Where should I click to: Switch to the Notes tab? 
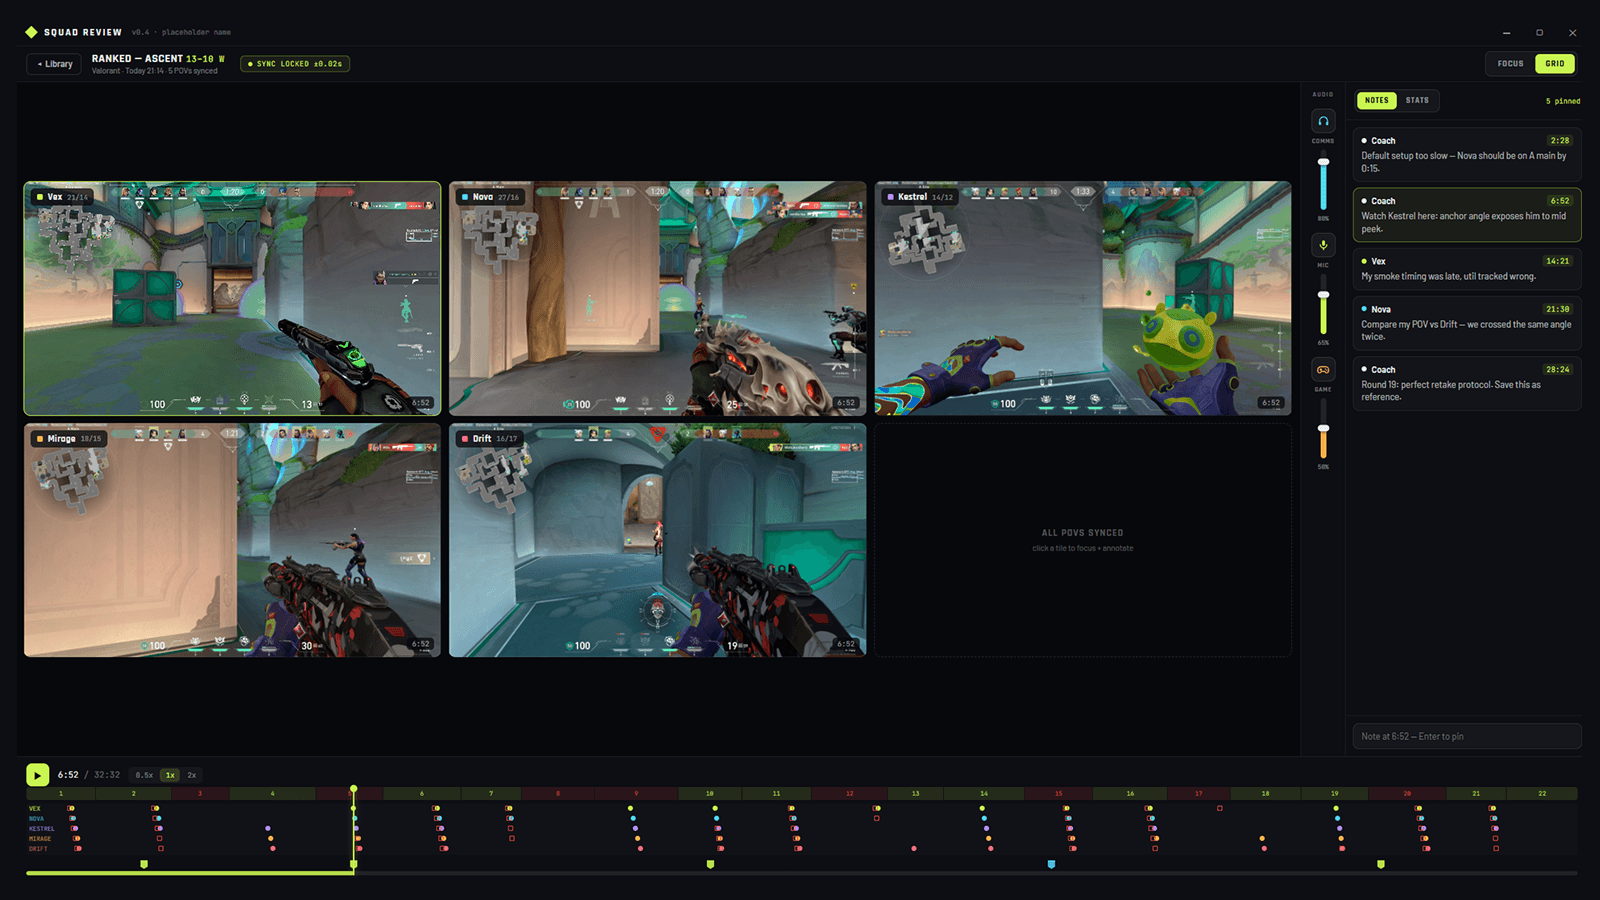[x=1377, y=100]
